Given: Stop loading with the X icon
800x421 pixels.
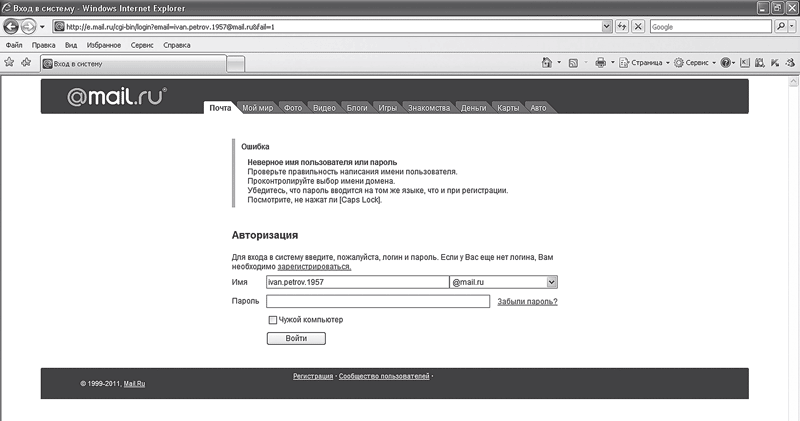Looking at the screenshot, I should click(638, 27).
